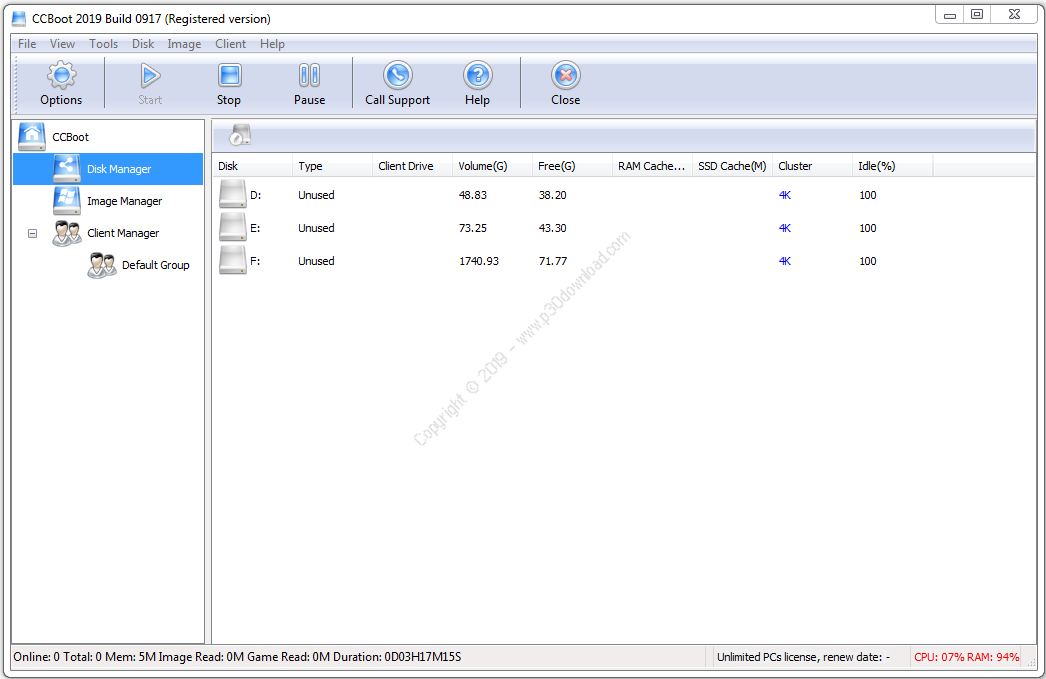The image size is (1046, 679).
Task: Select the Client Manager users icon
Action: (67, 233)
